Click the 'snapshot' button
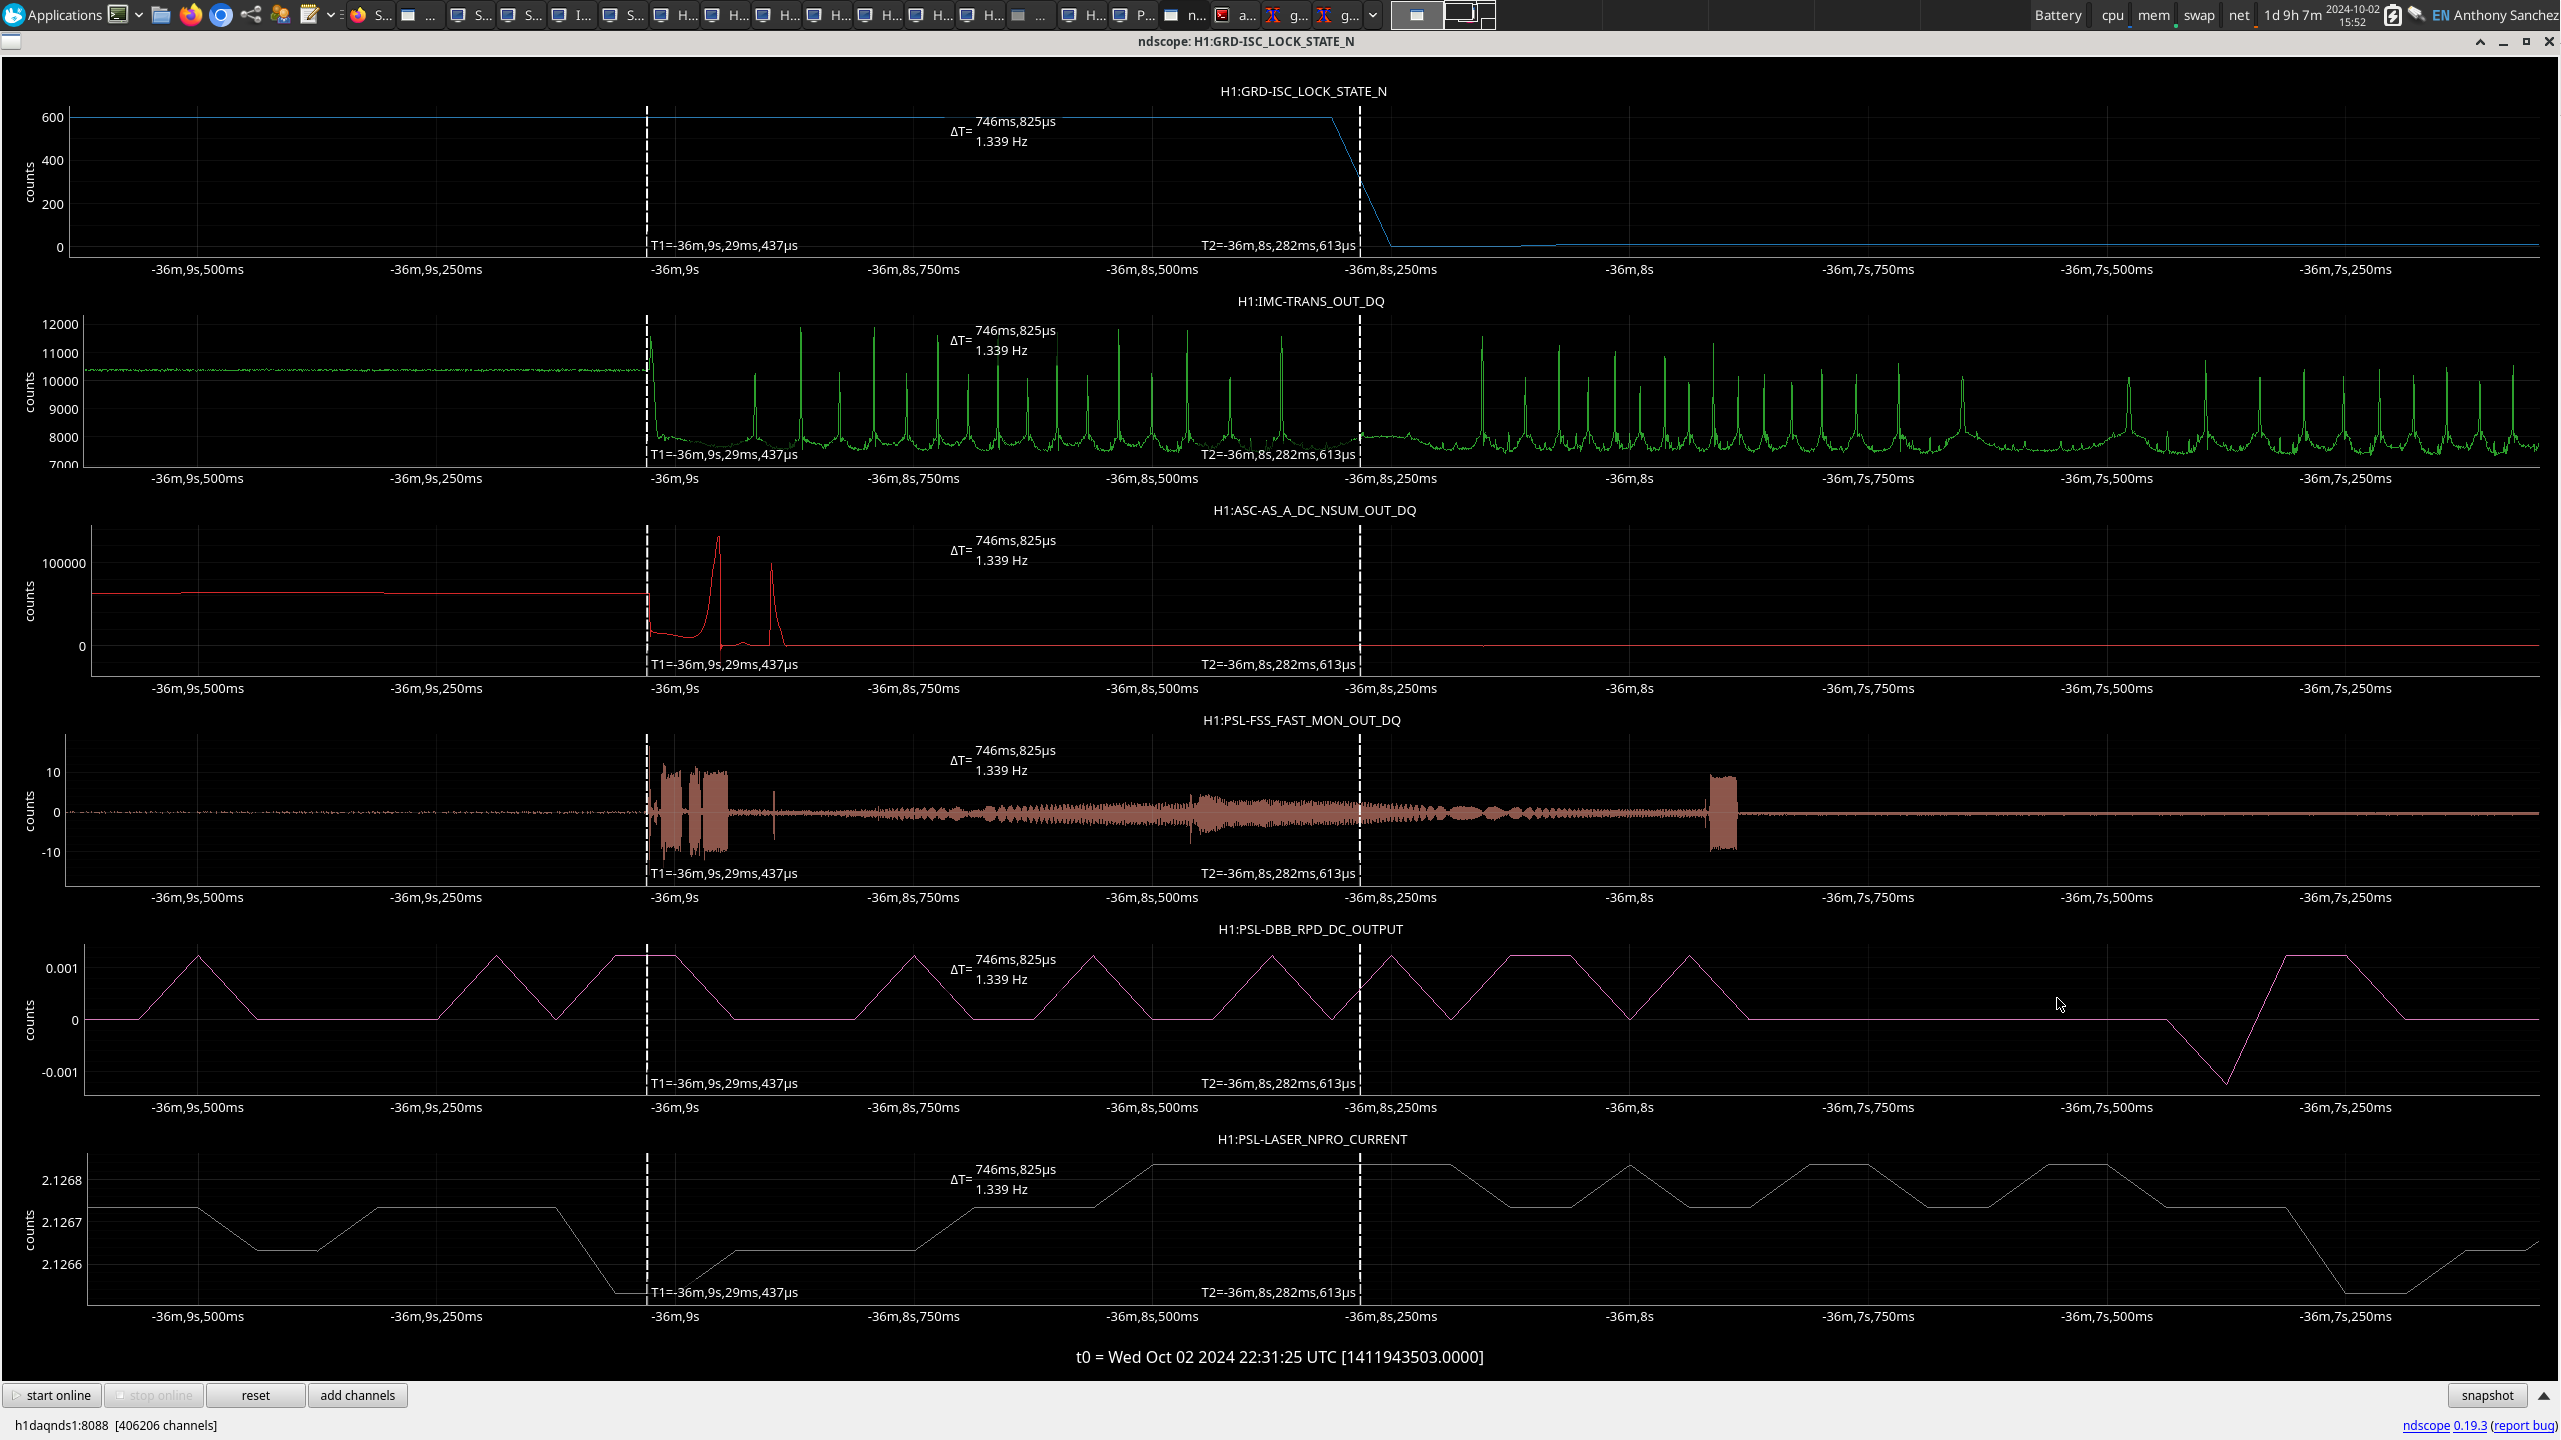2561x1440 pixels. point(2487,1396)
